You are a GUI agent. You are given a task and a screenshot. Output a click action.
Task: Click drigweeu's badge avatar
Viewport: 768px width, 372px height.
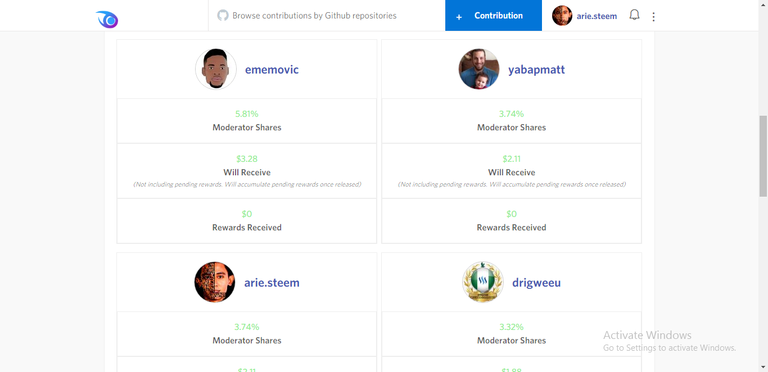[x=483, y=282]
